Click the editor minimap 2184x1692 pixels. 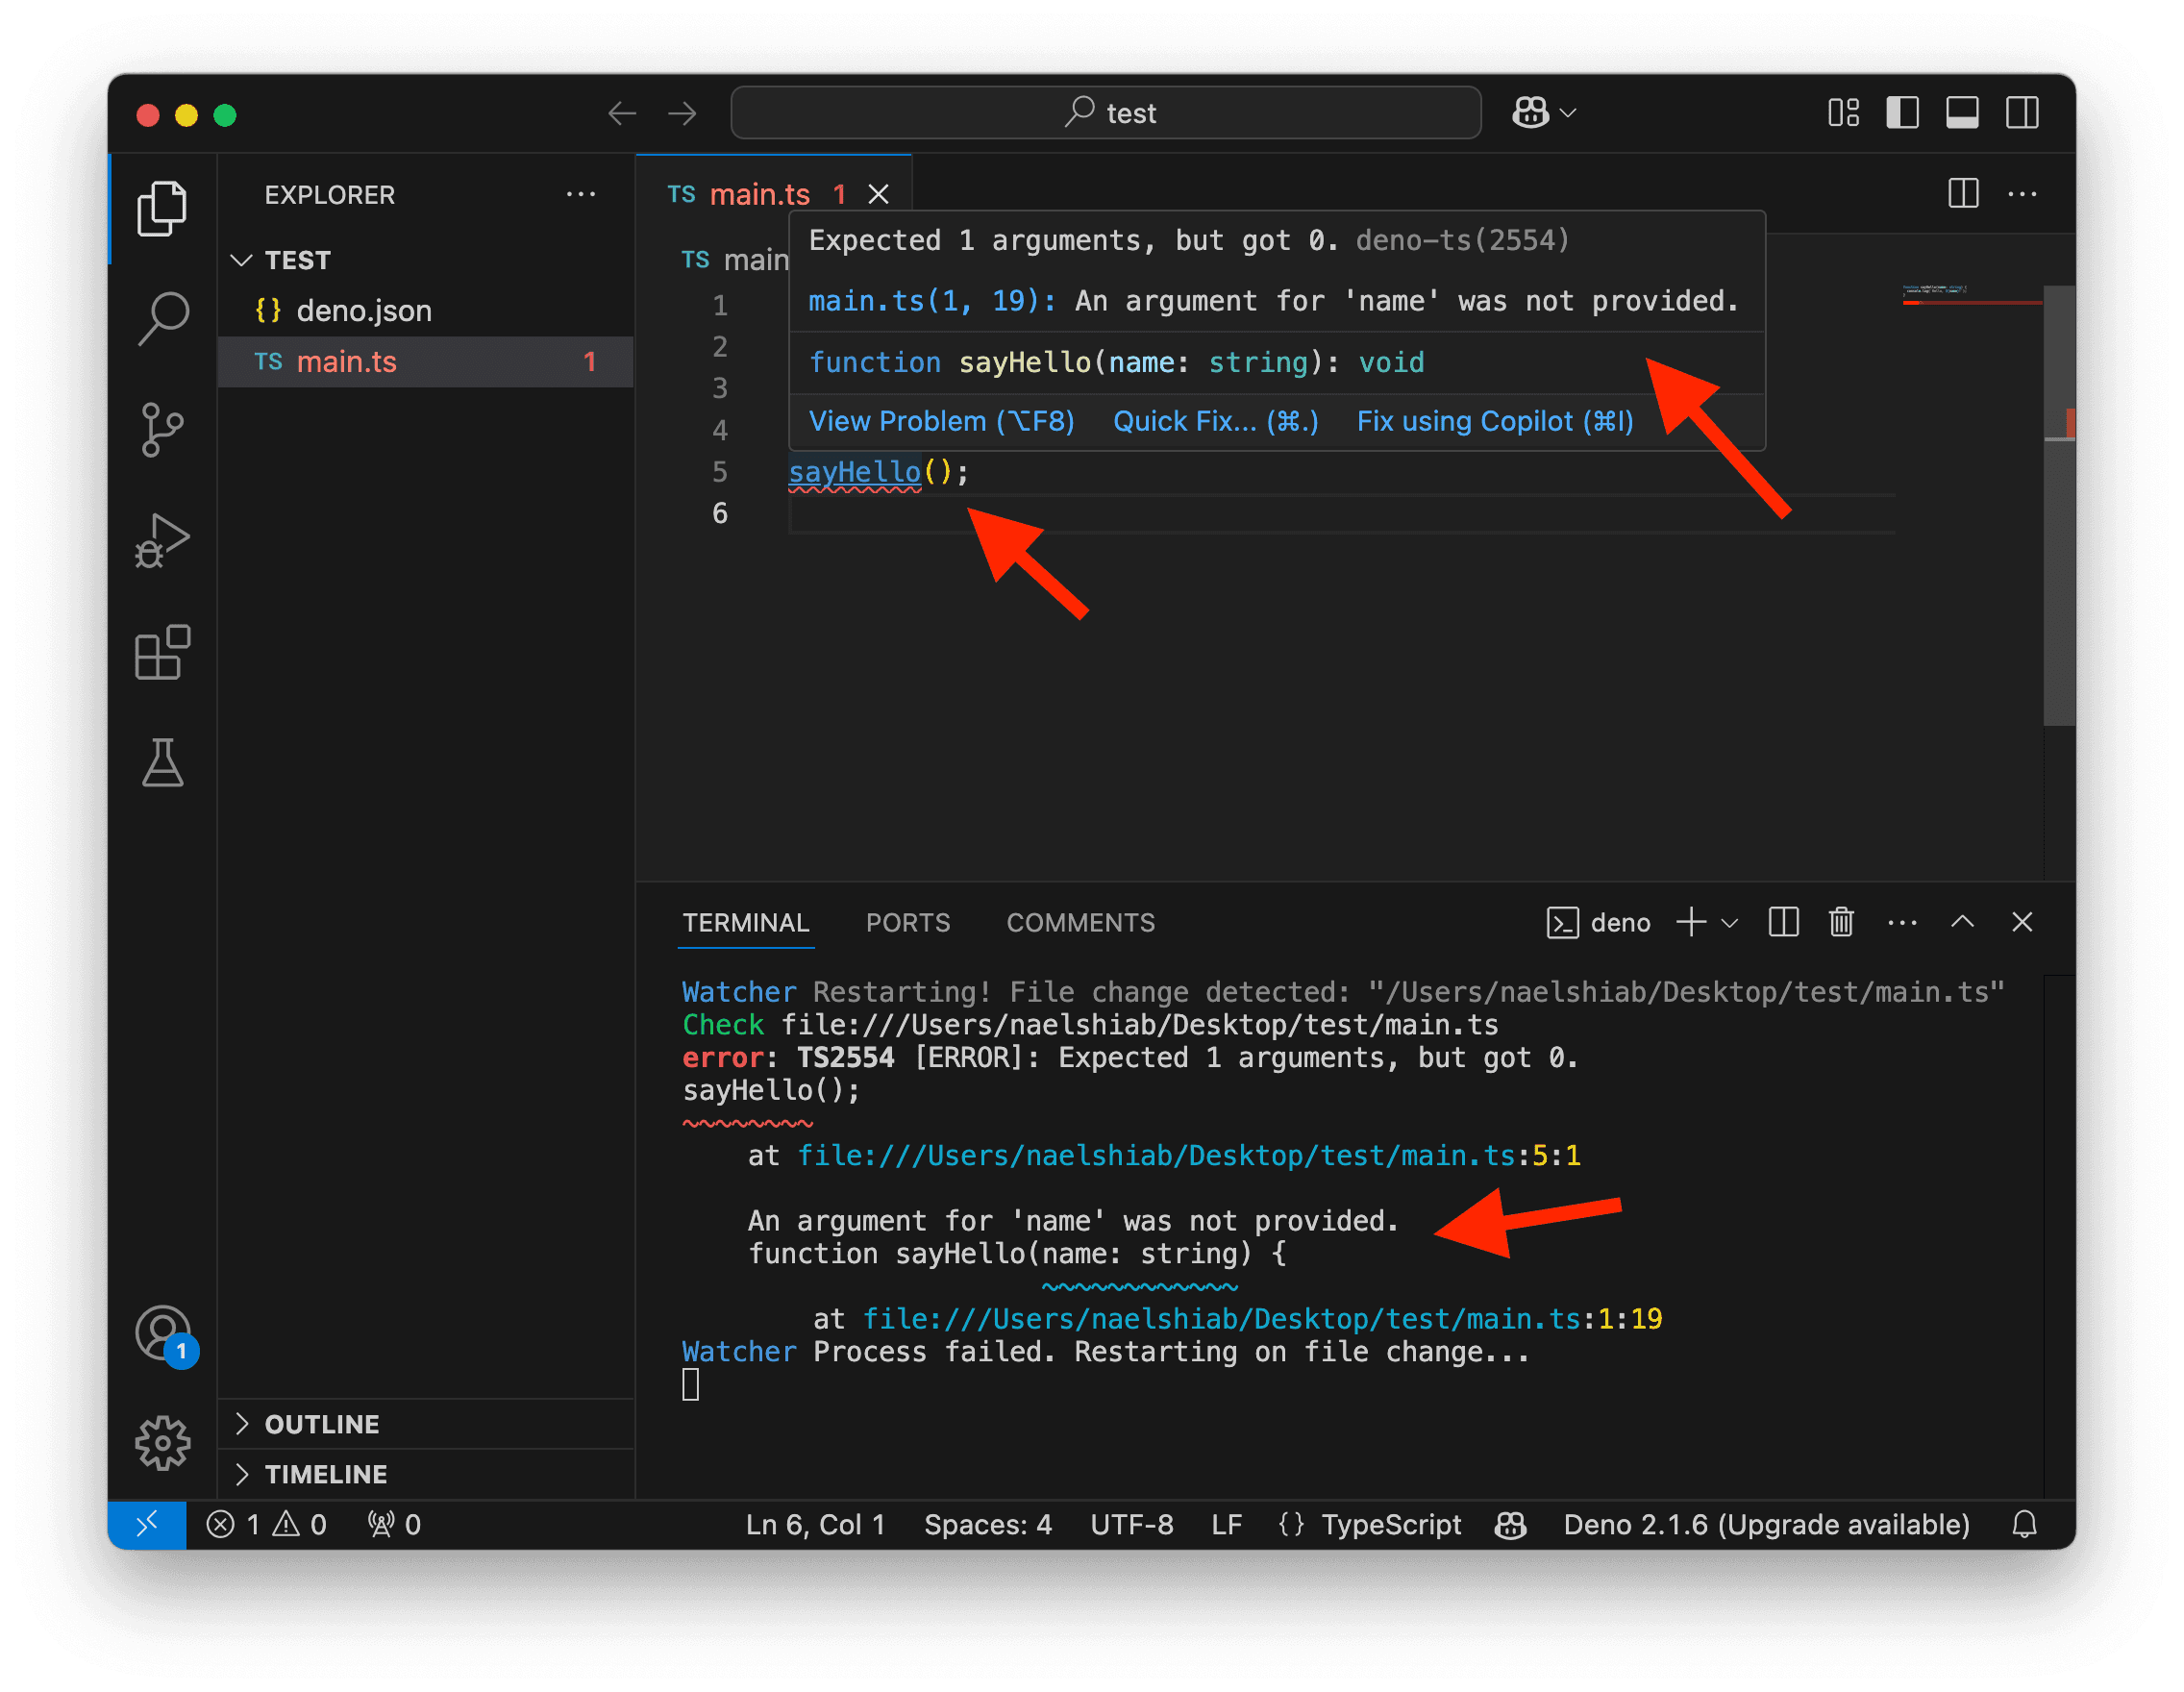click(x=1970, y=295)
